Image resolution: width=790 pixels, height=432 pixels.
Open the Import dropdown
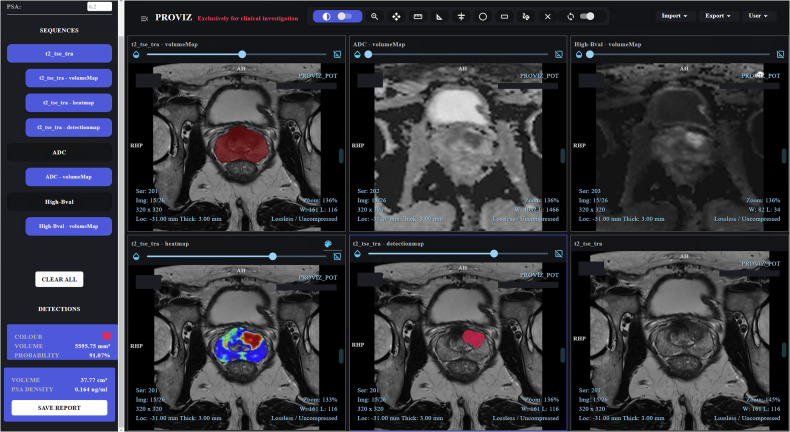click(x=674, y=16)
